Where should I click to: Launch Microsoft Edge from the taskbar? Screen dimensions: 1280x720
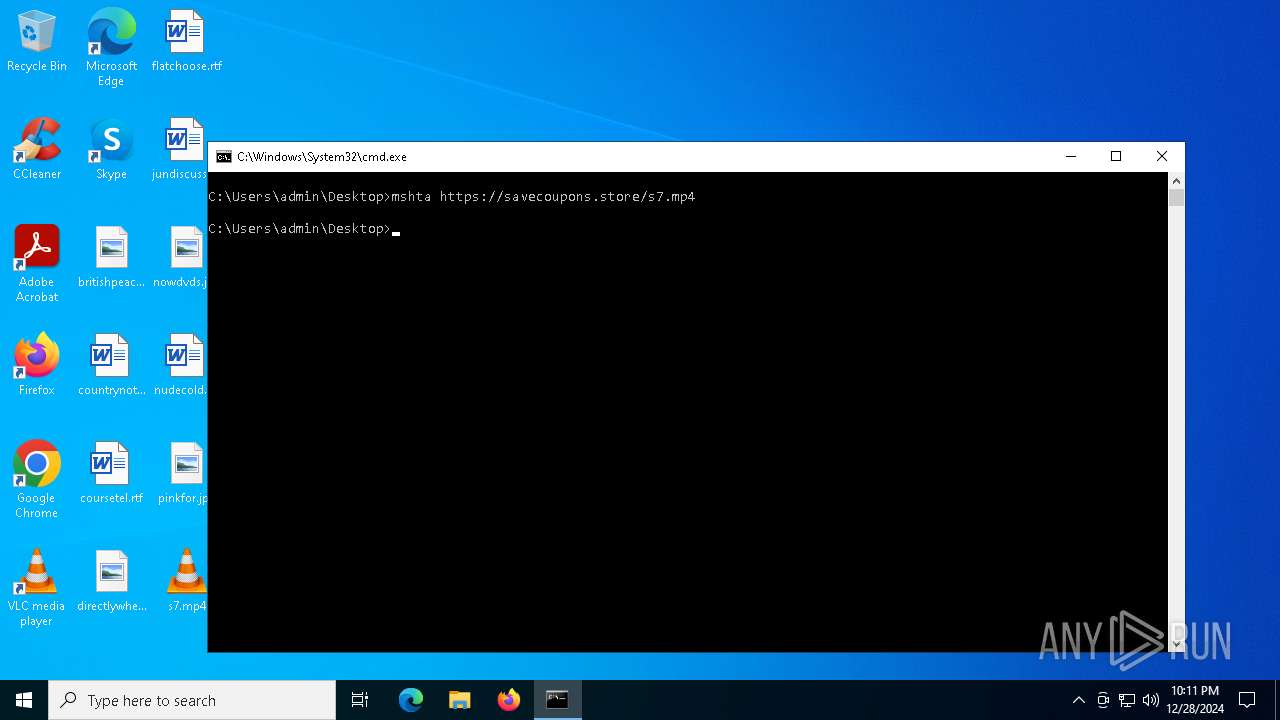pyautogui.click(x=411, y=700)
